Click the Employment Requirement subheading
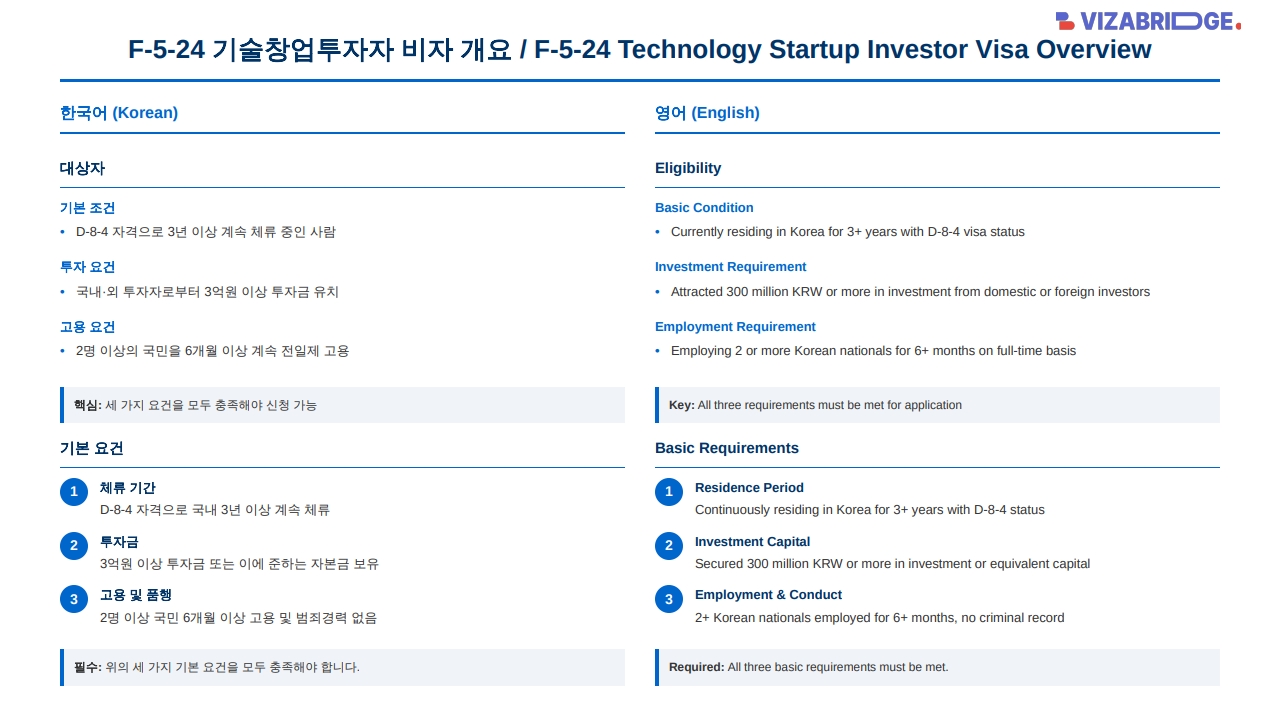The width and height of the screenshot is (1280, 720). 735,327
